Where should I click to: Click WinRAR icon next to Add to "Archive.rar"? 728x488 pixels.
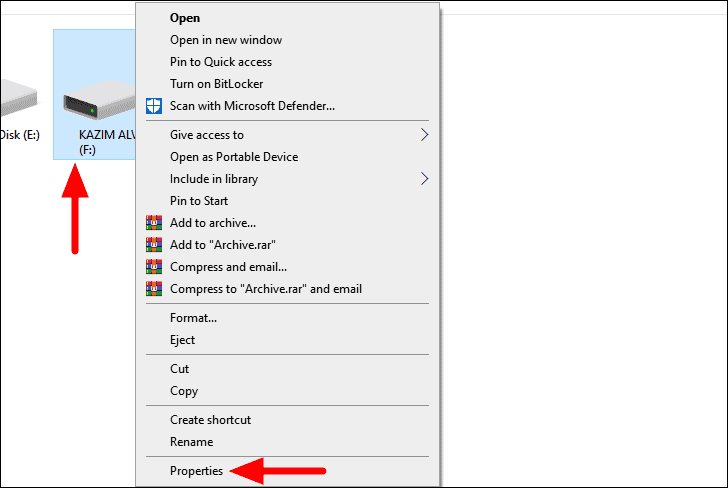(x=154, y=245)
